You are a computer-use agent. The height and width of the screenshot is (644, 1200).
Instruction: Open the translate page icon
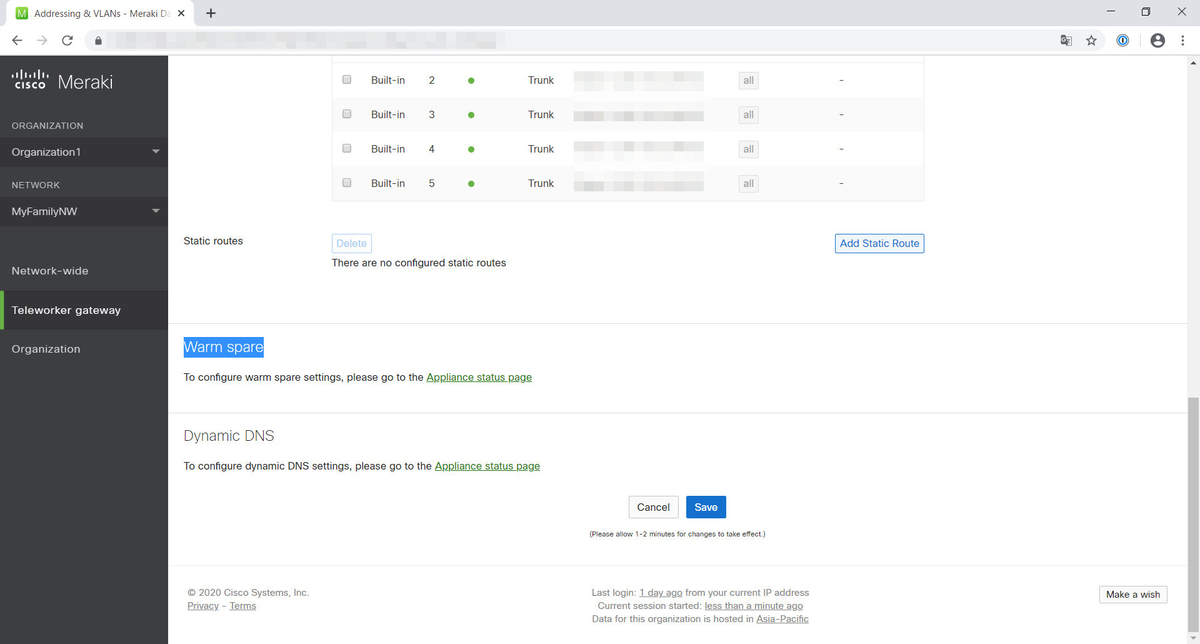pos(1066,41)
